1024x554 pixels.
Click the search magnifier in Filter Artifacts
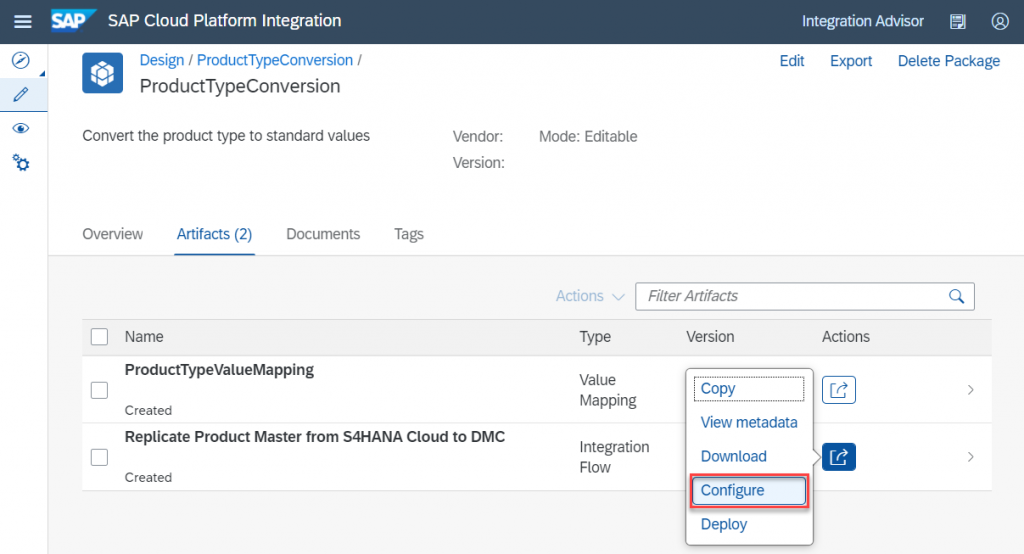tap(957, 296)
